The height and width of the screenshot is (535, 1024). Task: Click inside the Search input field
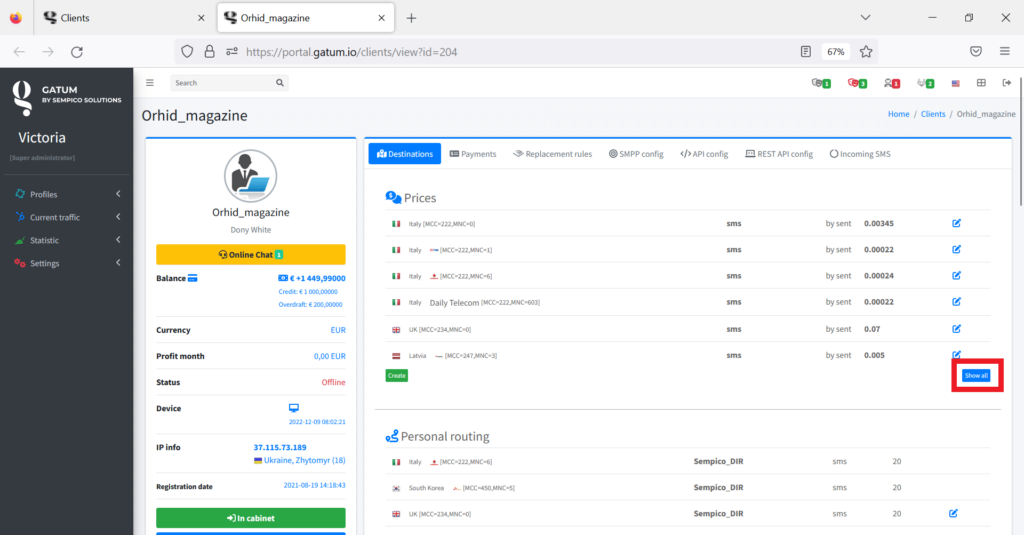(222, 83)
